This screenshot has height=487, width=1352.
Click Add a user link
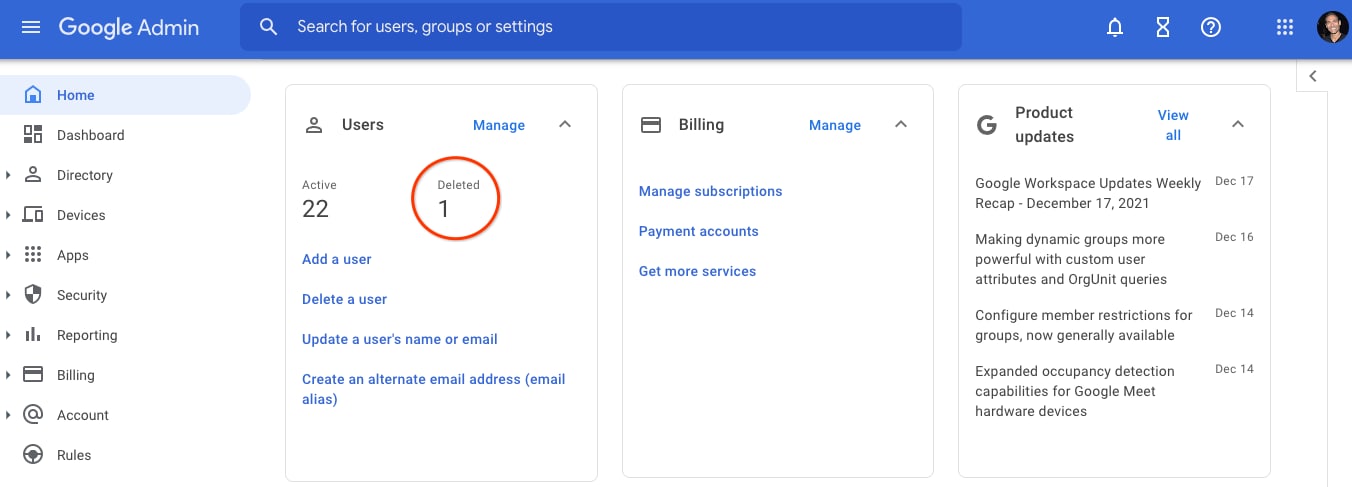pos(337,259)
